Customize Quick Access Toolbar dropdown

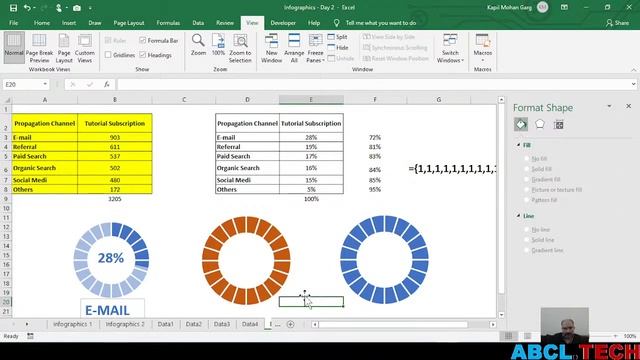tap(90, 8)
